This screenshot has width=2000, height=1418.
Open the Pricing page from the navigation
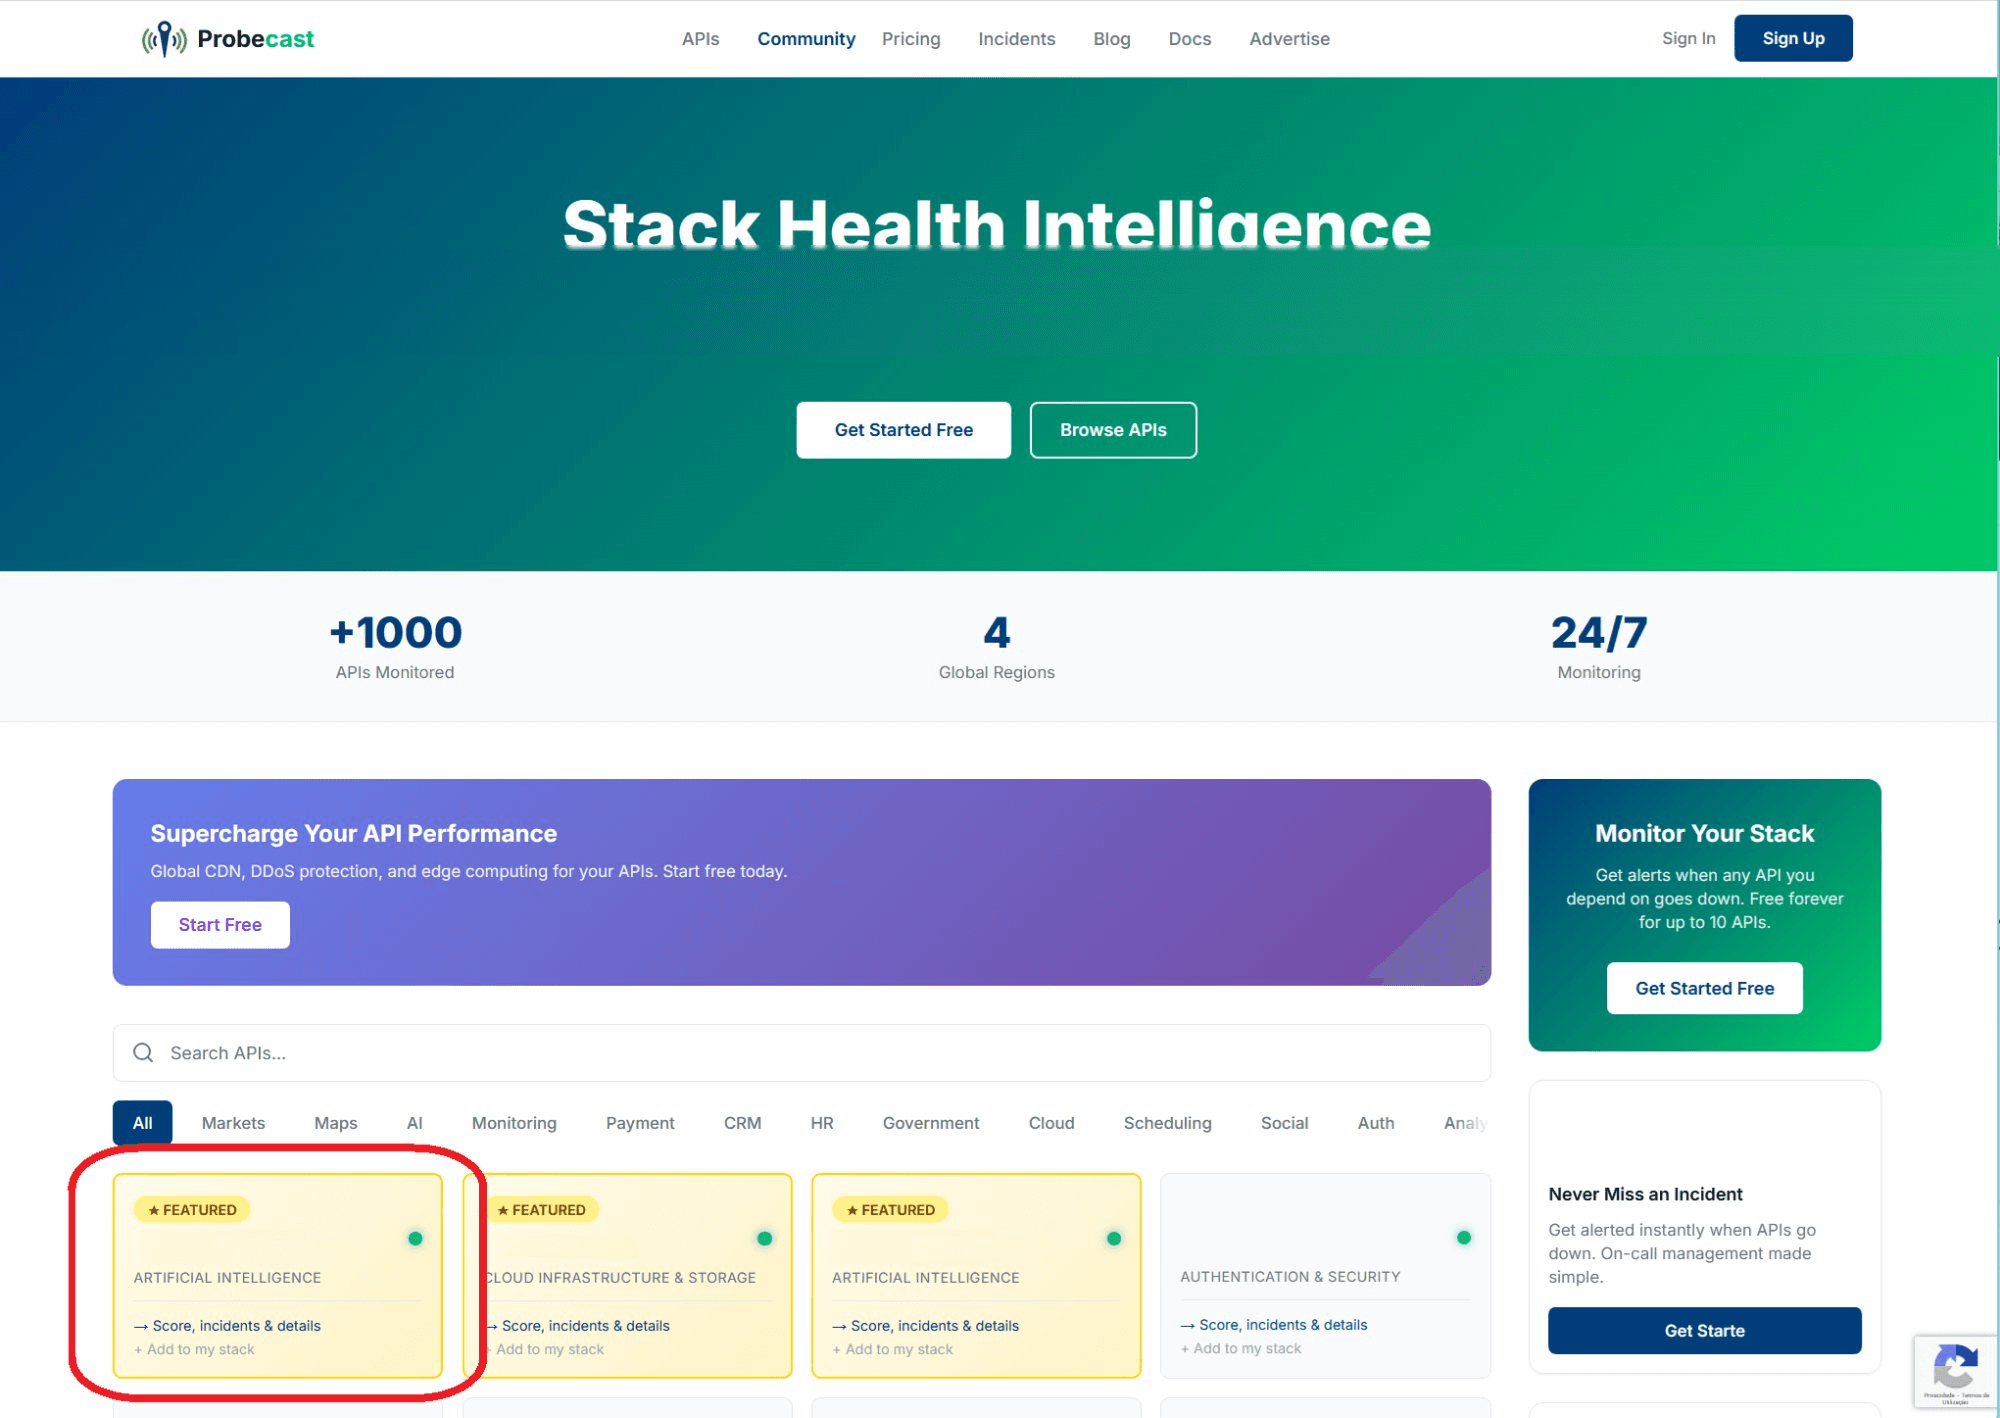coord(910,38)
